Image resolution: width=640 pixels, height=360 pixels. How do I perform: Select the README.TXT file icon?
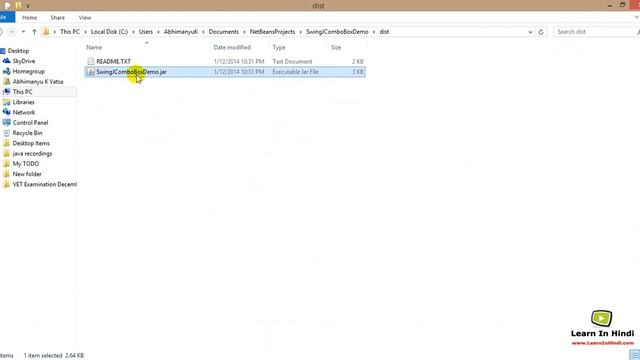tap(91, 61)
